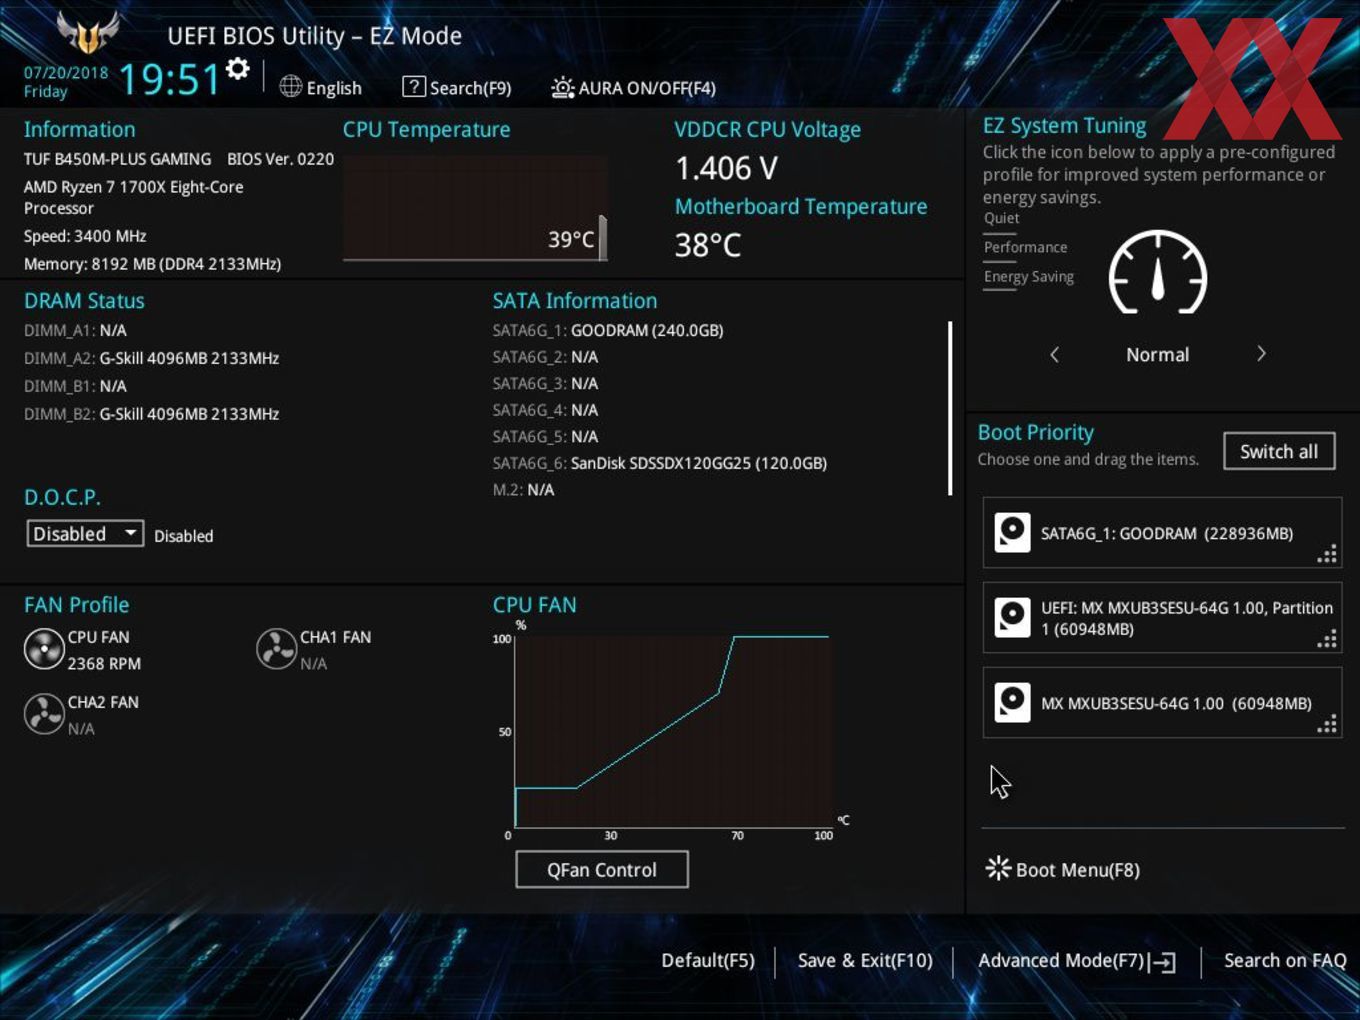Click BIOS Ver. 0220 text
Viewport: 1360px width, 1020px height.
coord(280,159)
